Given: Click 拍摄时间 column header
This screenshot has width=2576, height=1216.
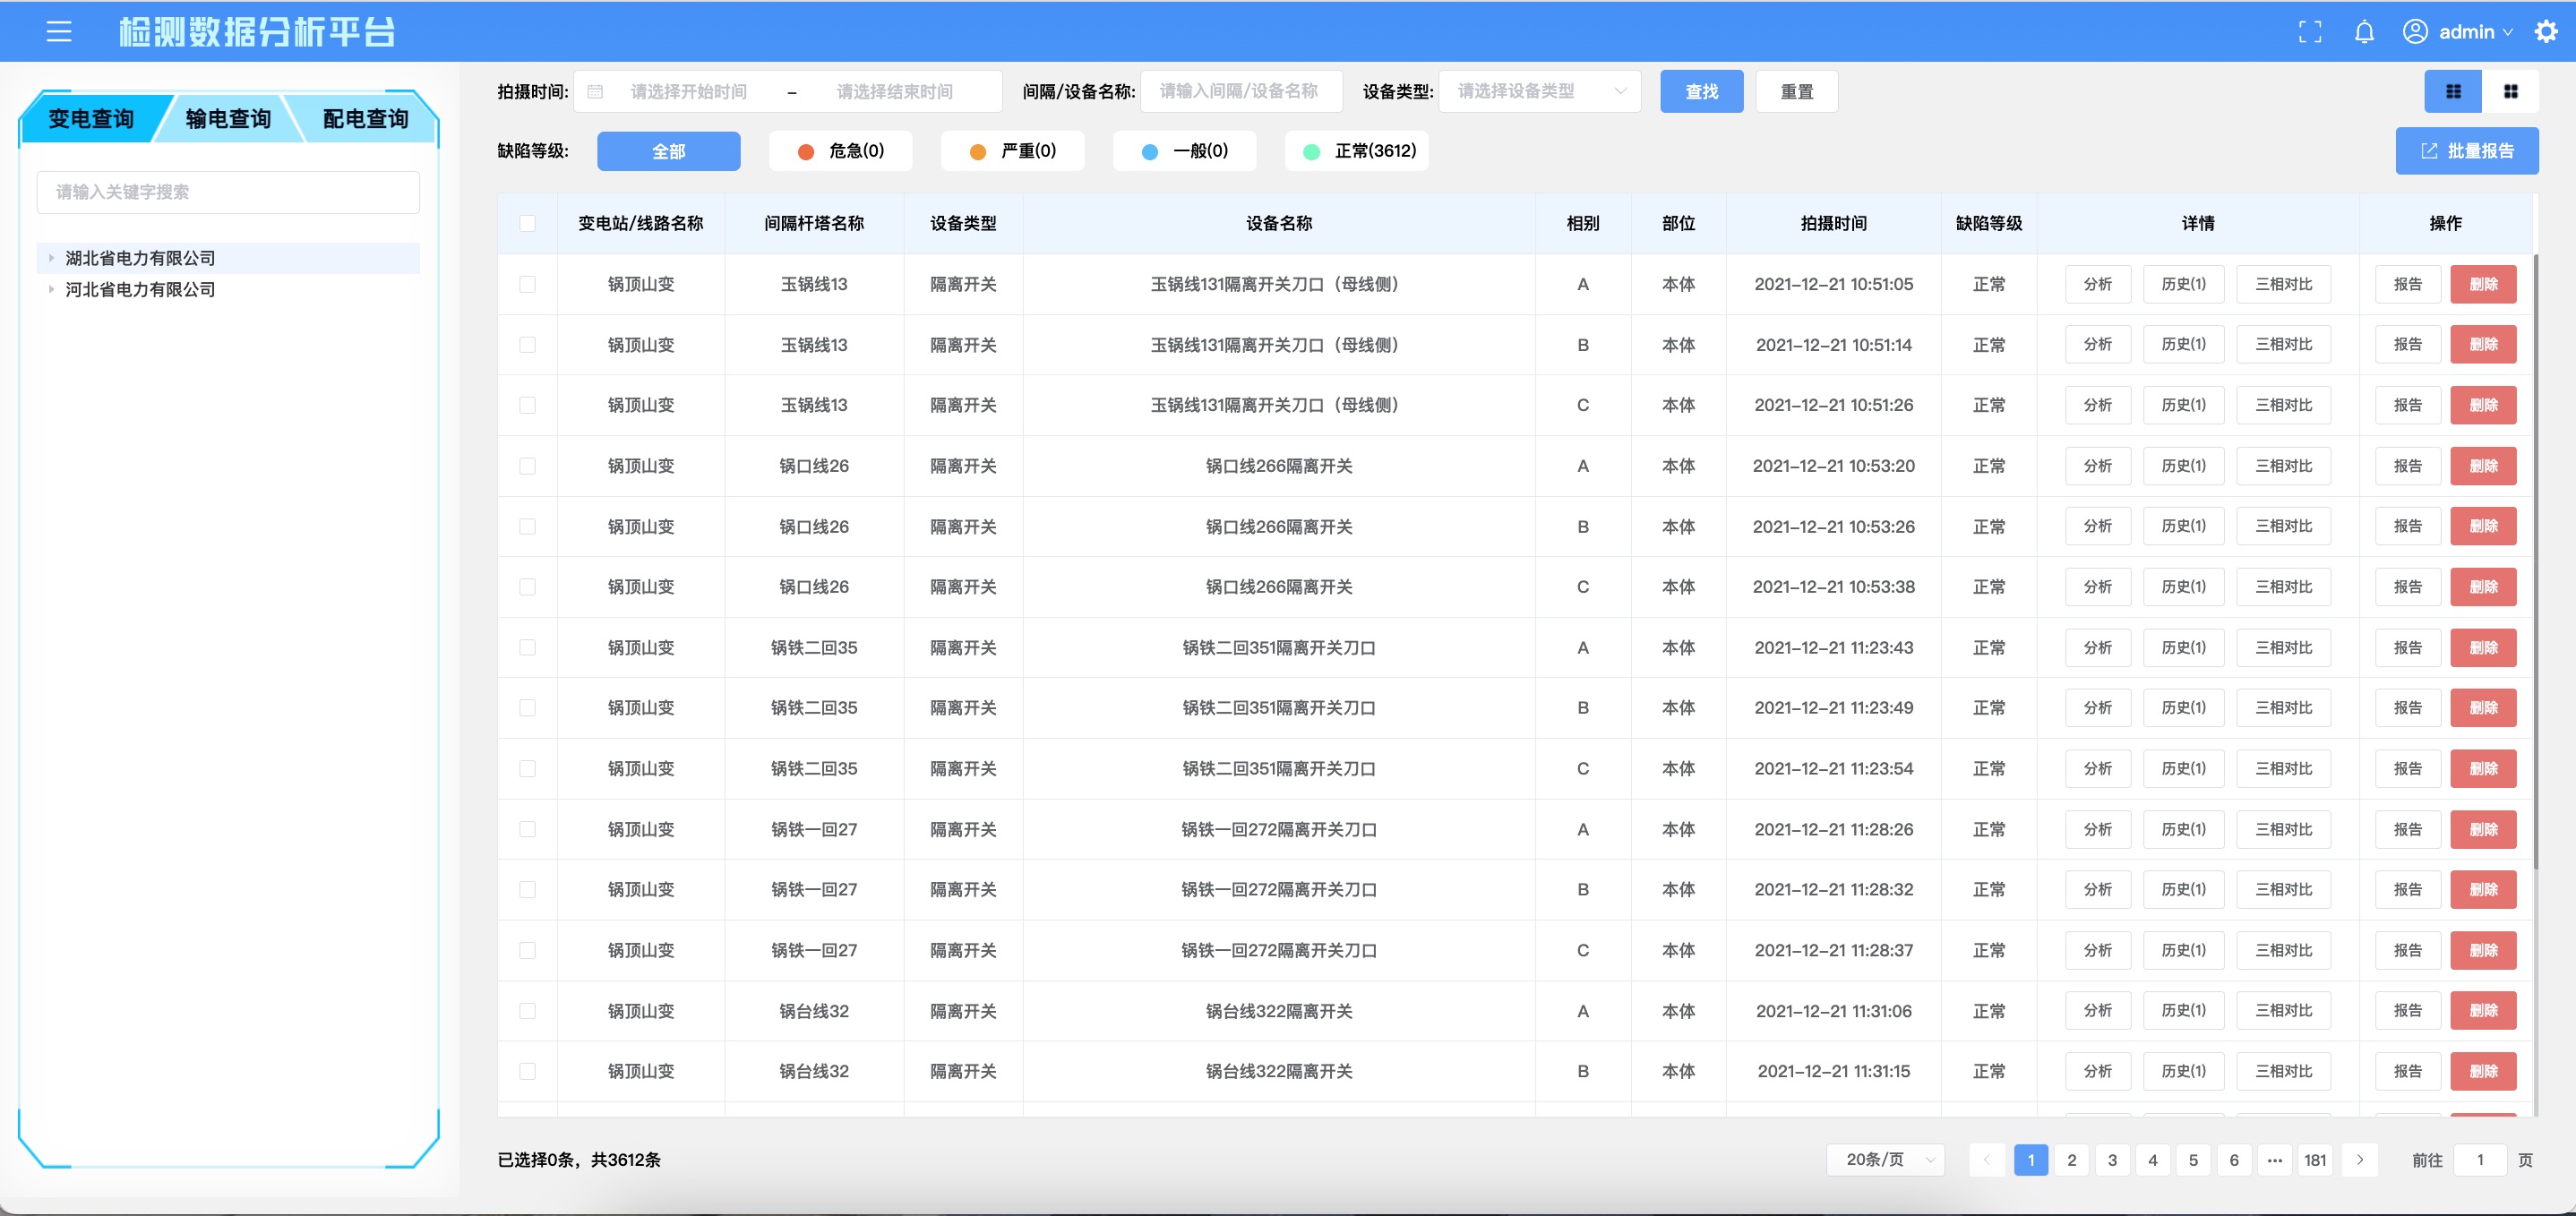Looking at the screenshot, I should (x=1834, y=223).
